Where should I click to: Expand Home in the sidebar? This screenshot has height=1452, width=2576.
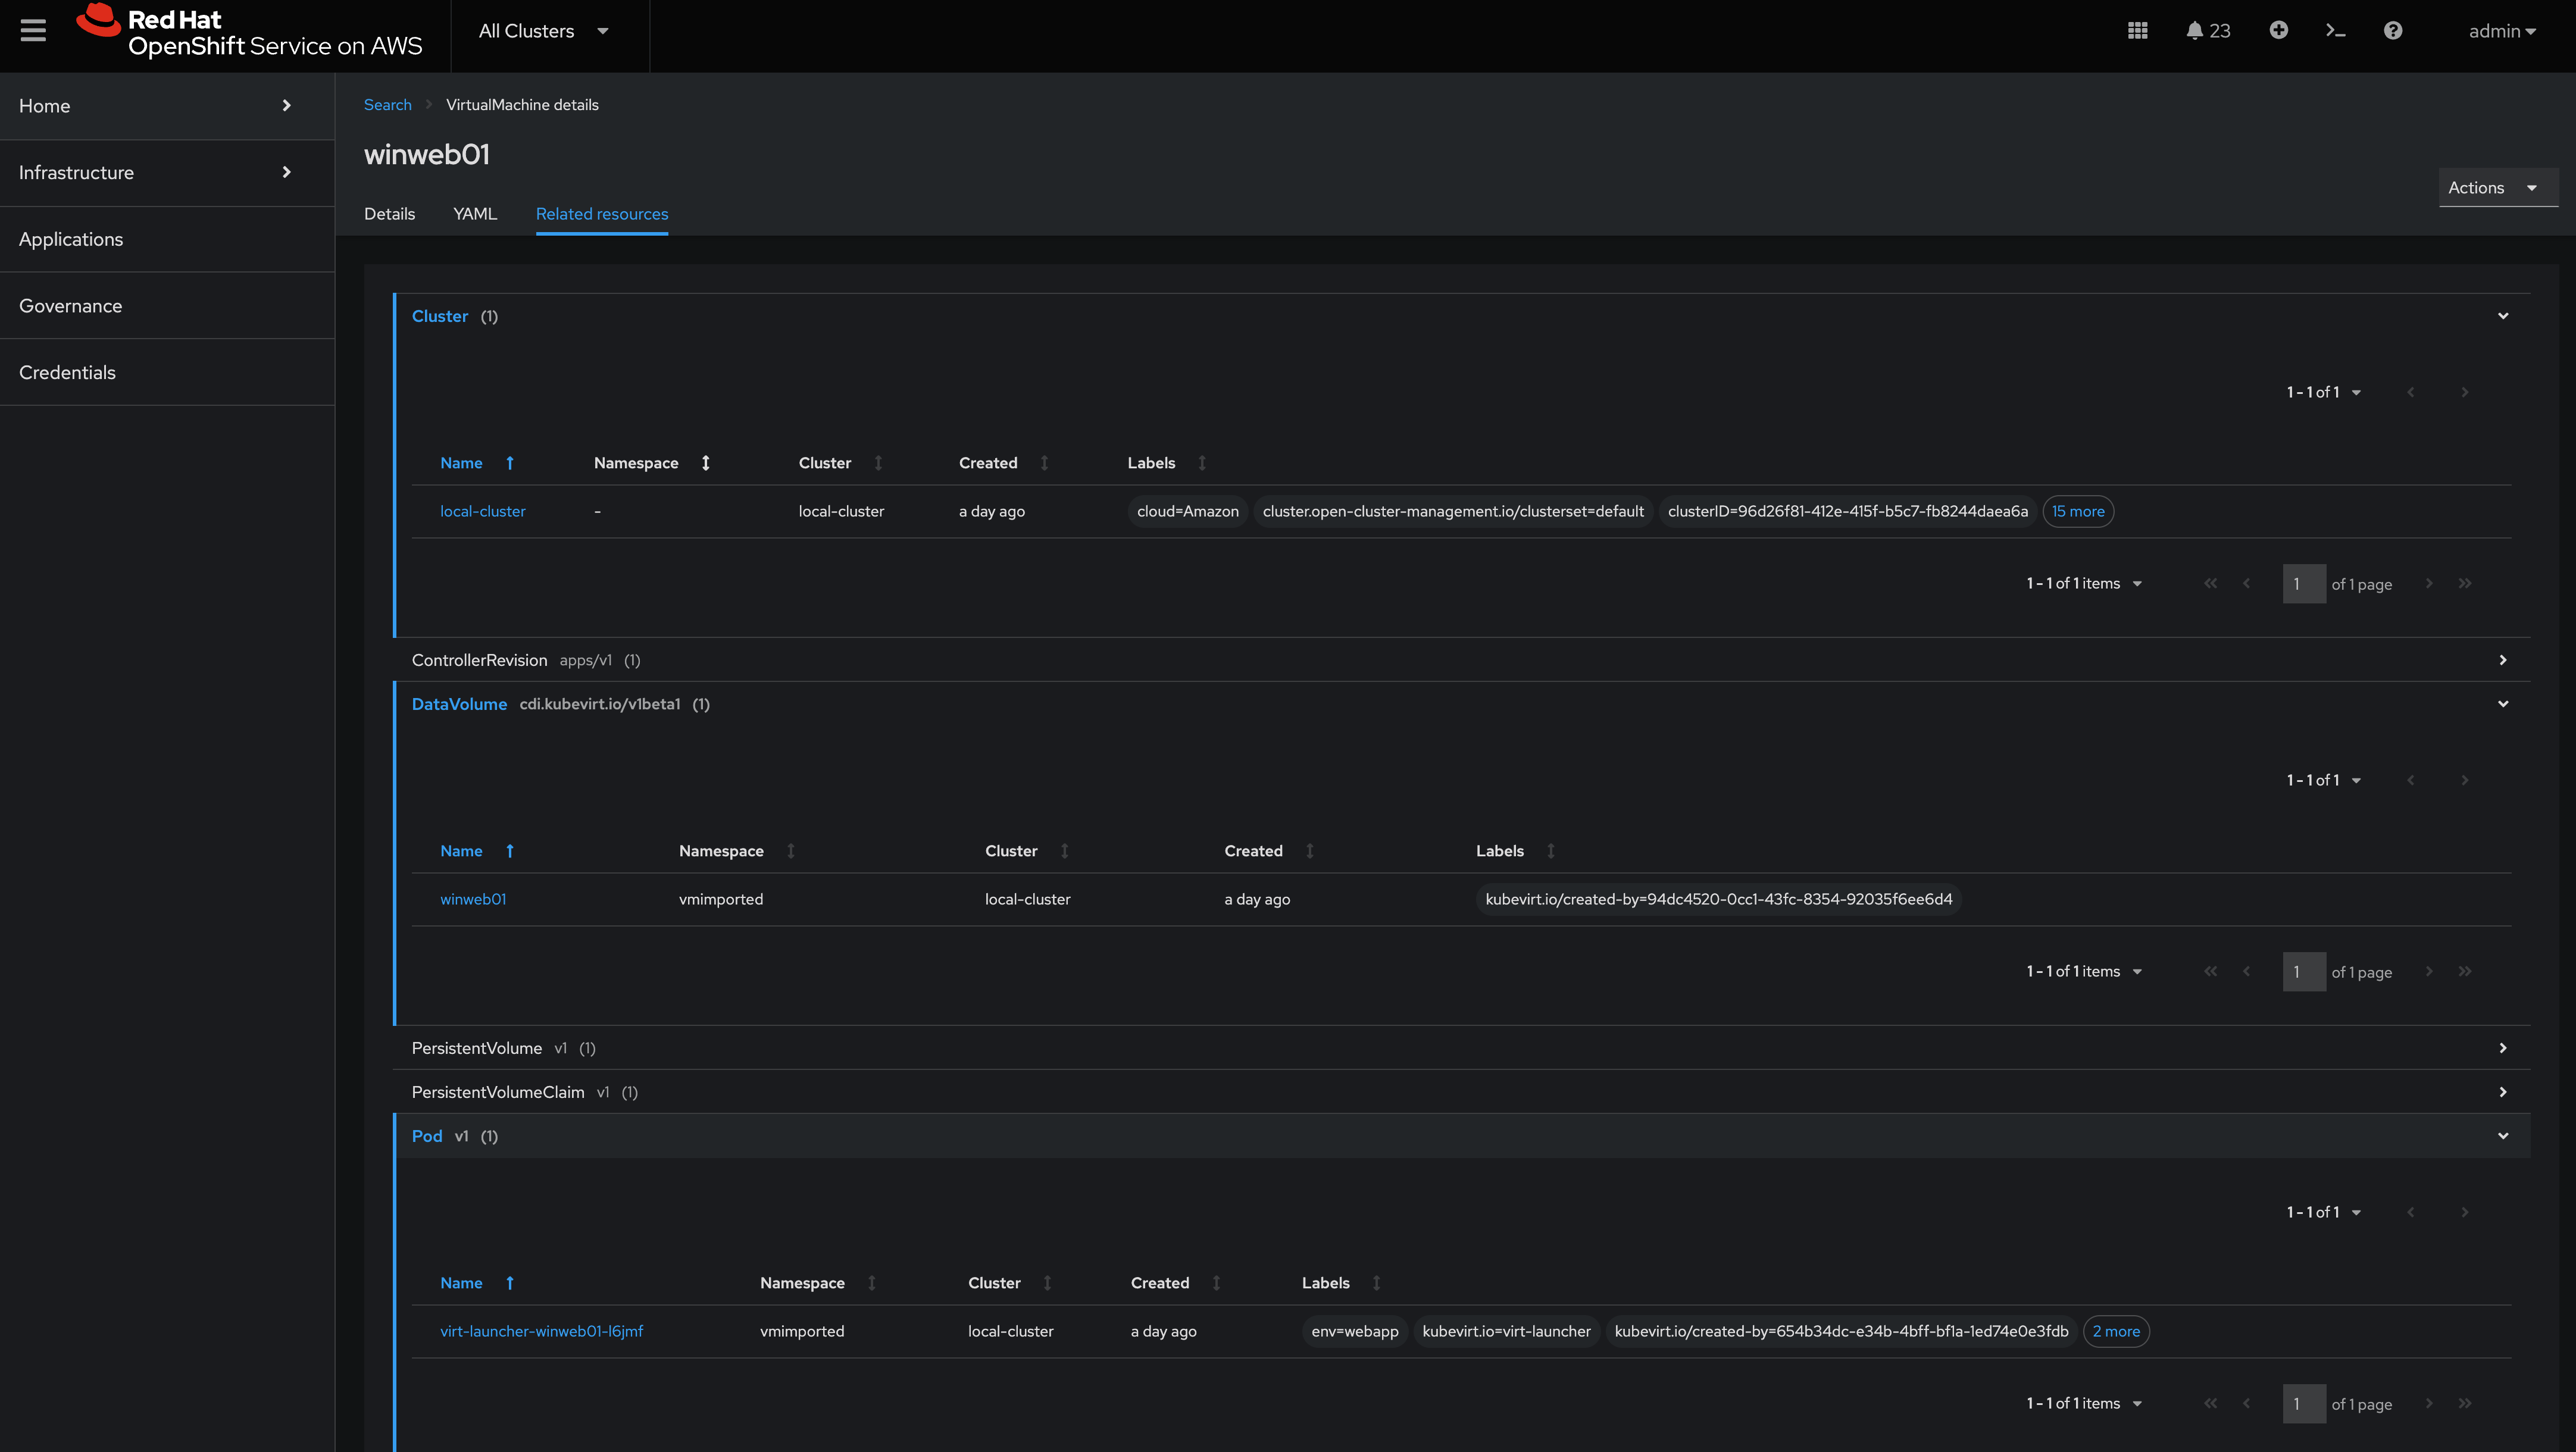[x=167, y=106]
